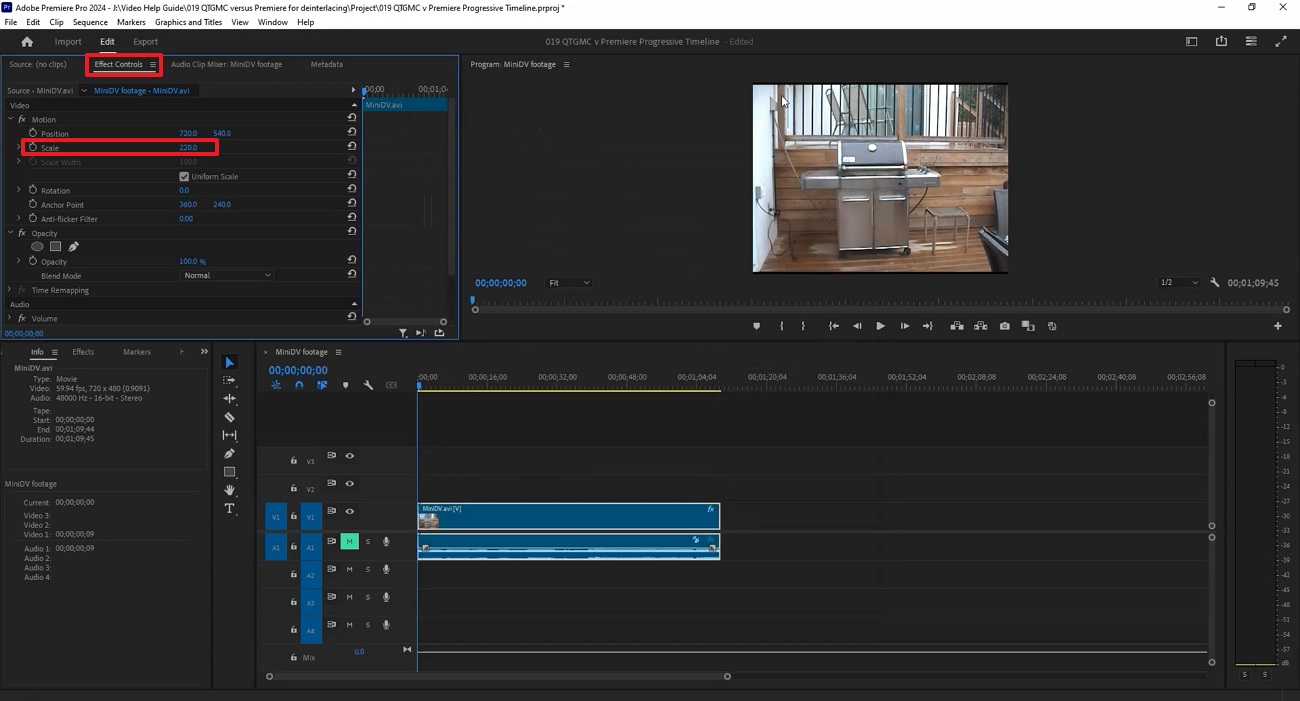The height and width of the screenshot is (701, 1300).
Task: Click Add Marker icon in timeline header
Action: tap(345, 385)
